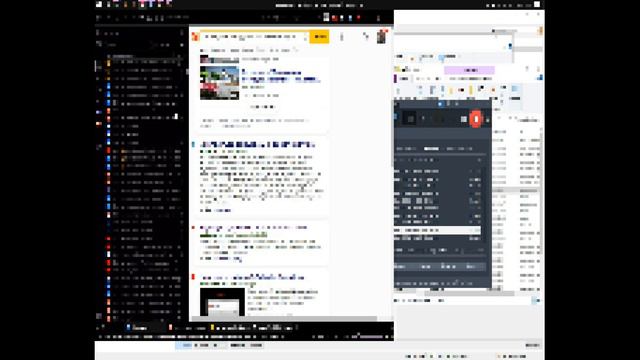
Task: Click the horizontal scrollbar below the search results page
Action: tap(284, 318)
